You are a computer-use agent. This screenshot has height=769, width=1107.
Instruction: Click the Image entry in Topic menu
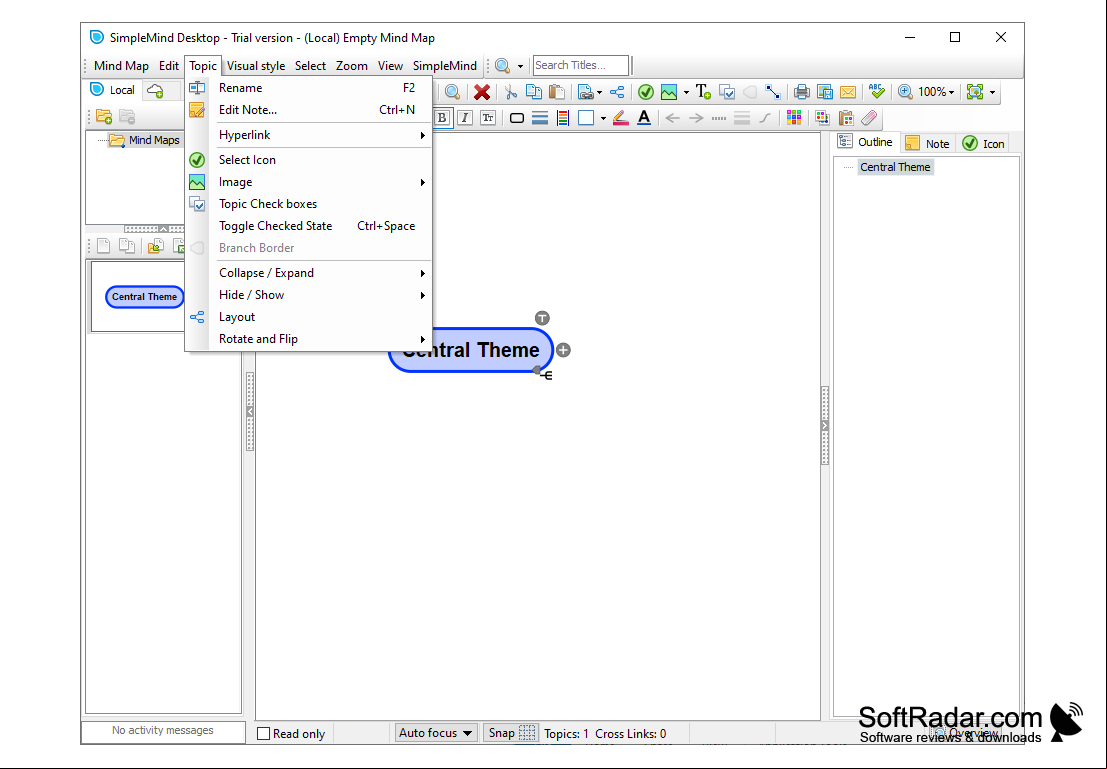coord(308,182)
